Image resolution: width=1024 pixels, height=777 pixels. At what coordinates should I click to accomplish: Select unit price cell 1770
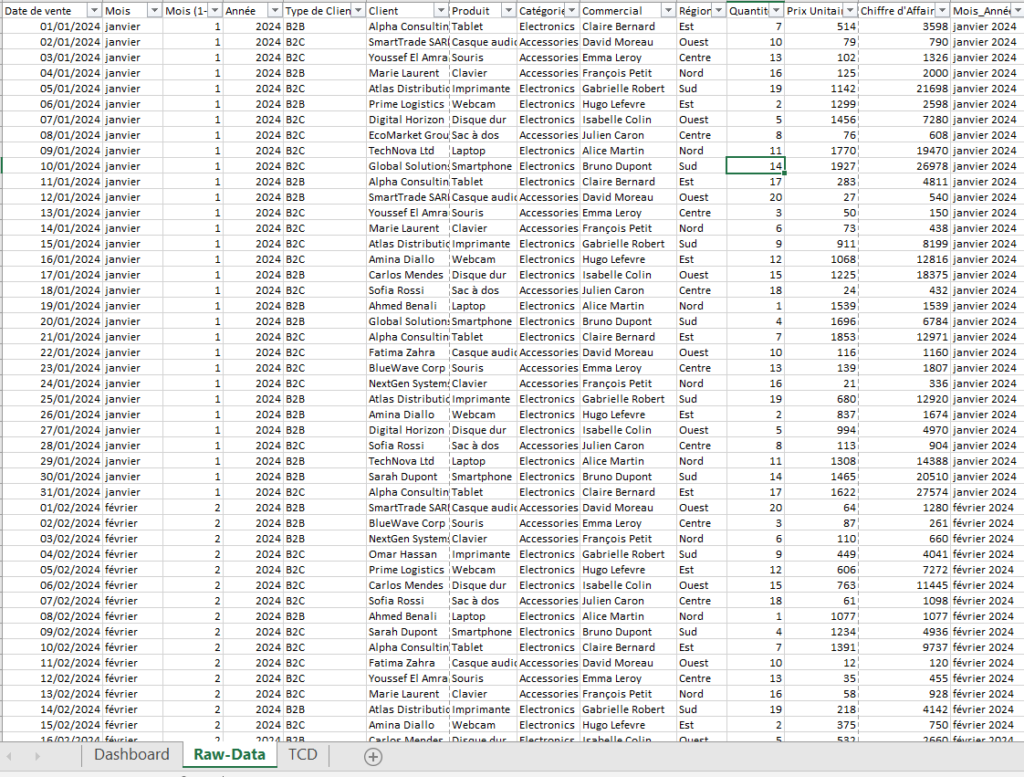click(821, 151)
